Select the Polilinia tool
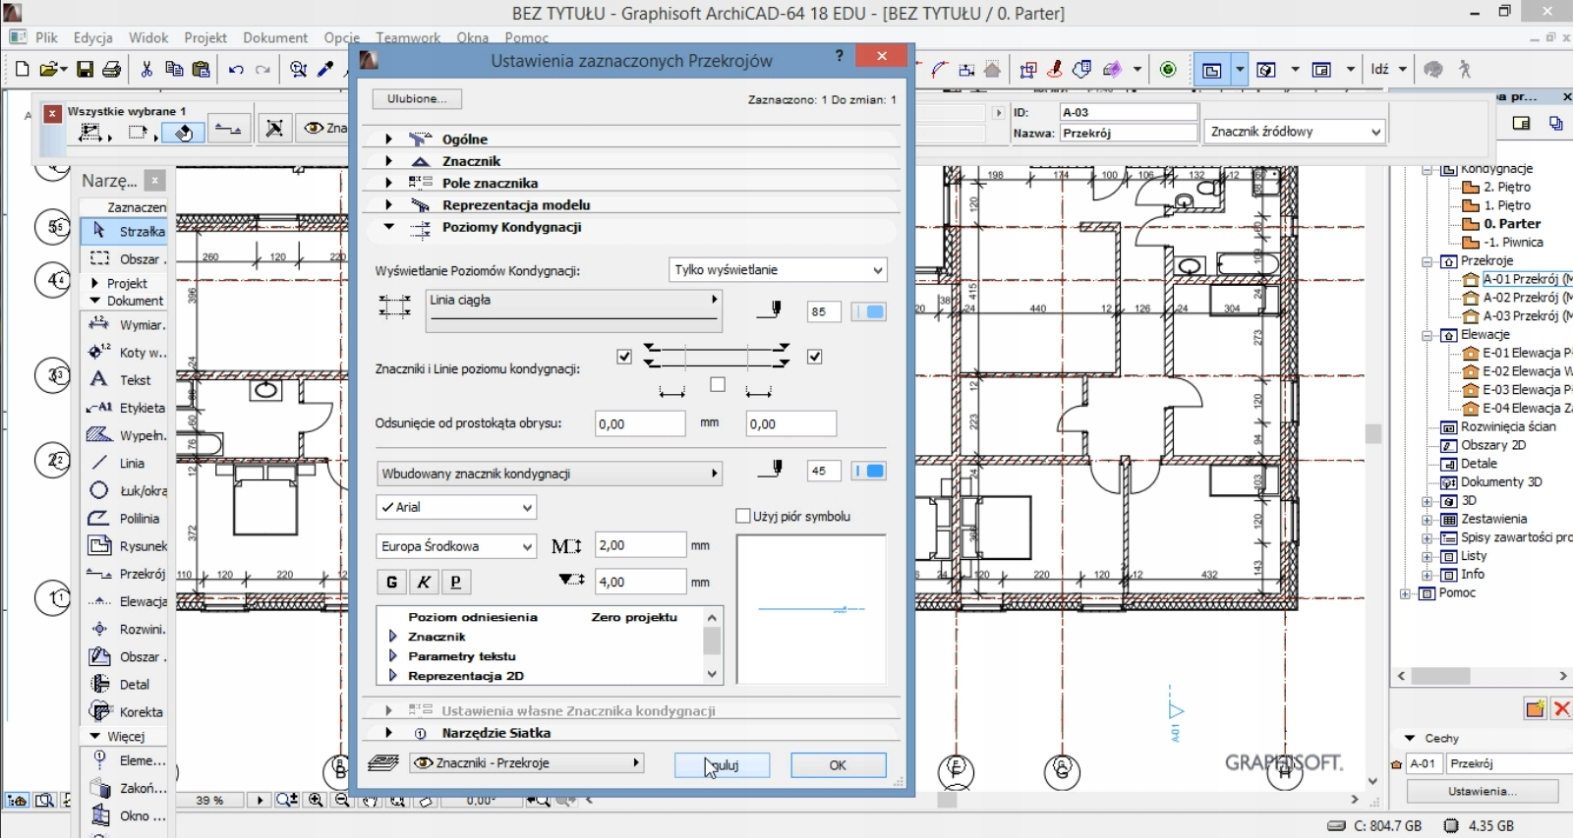Image resolution: width=1573 pixels, height=838 pixels. pyautogui.click(x=124, y=518)
